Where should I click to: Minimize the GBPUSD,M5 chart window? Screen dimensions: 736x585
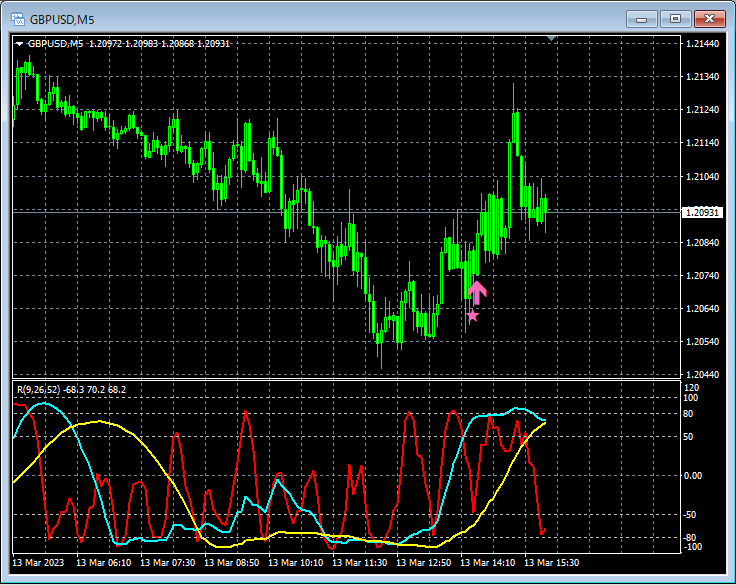[642, 19]
